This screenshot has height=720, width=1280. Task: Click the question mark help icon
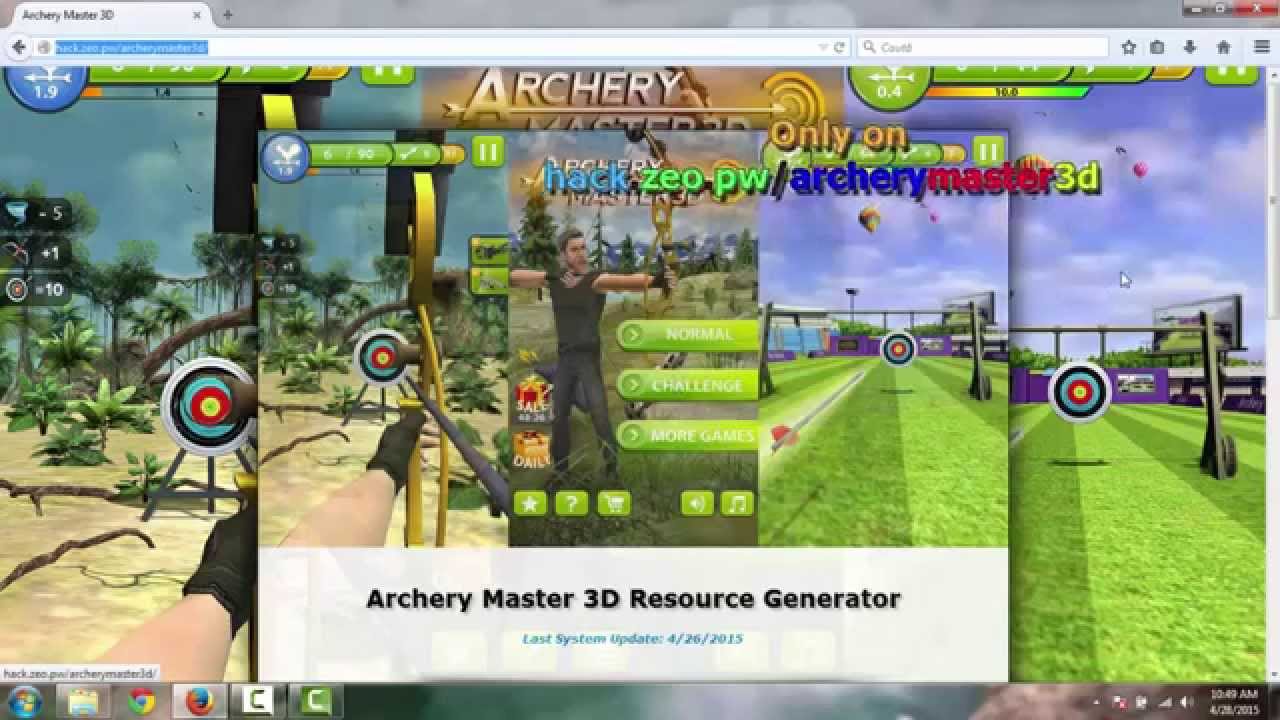coord(571,503)
